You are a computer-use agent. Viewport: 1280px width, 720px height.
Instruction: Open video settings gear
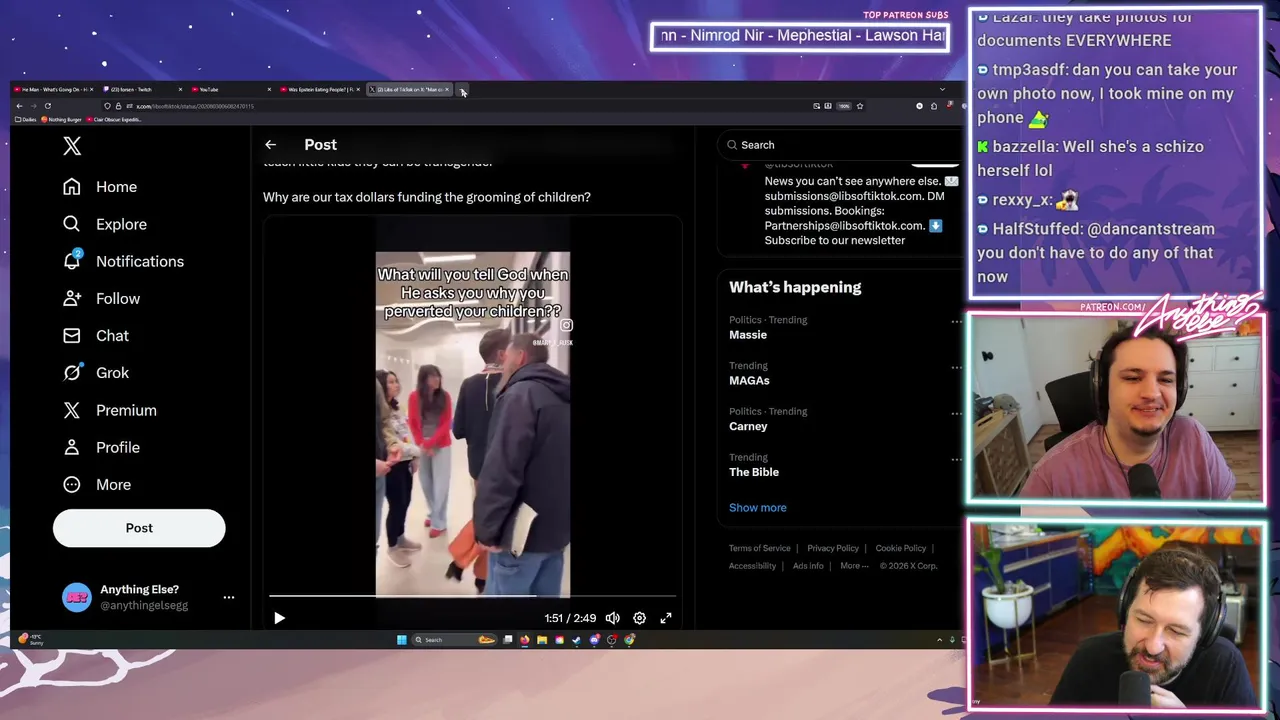click(x=640, y=618)
